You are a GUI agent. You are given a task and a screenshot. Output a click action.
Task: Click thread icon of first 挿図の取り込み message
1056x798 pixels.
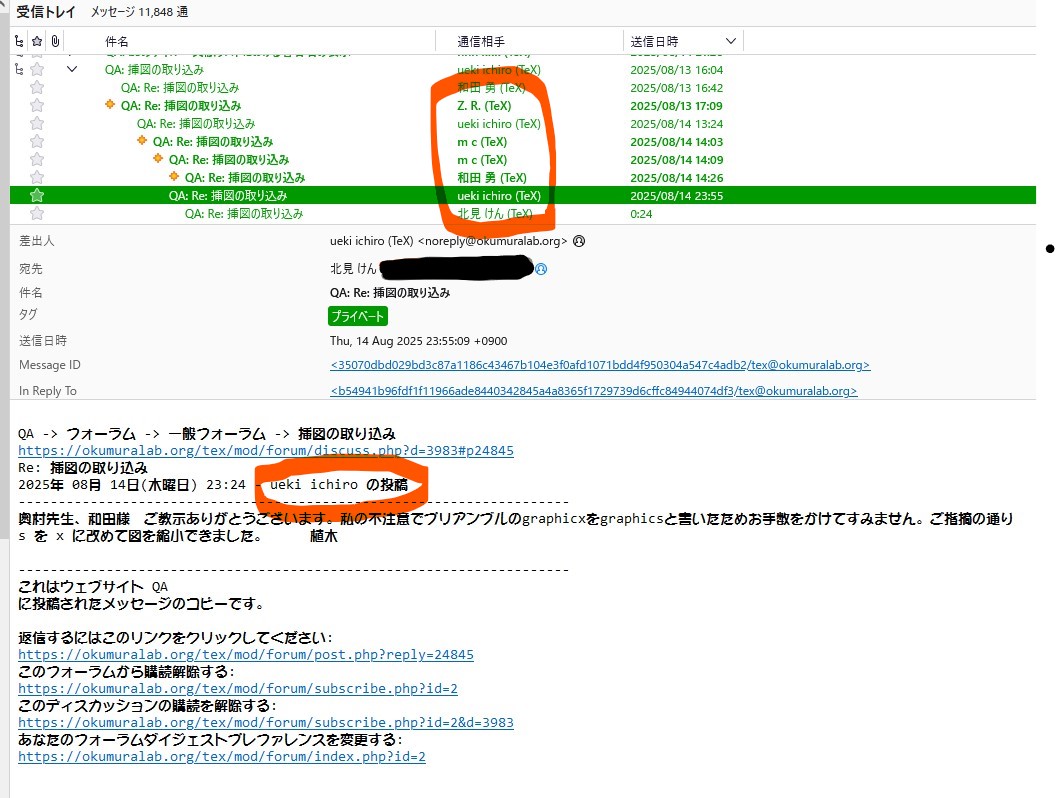[x=19, y=69]
